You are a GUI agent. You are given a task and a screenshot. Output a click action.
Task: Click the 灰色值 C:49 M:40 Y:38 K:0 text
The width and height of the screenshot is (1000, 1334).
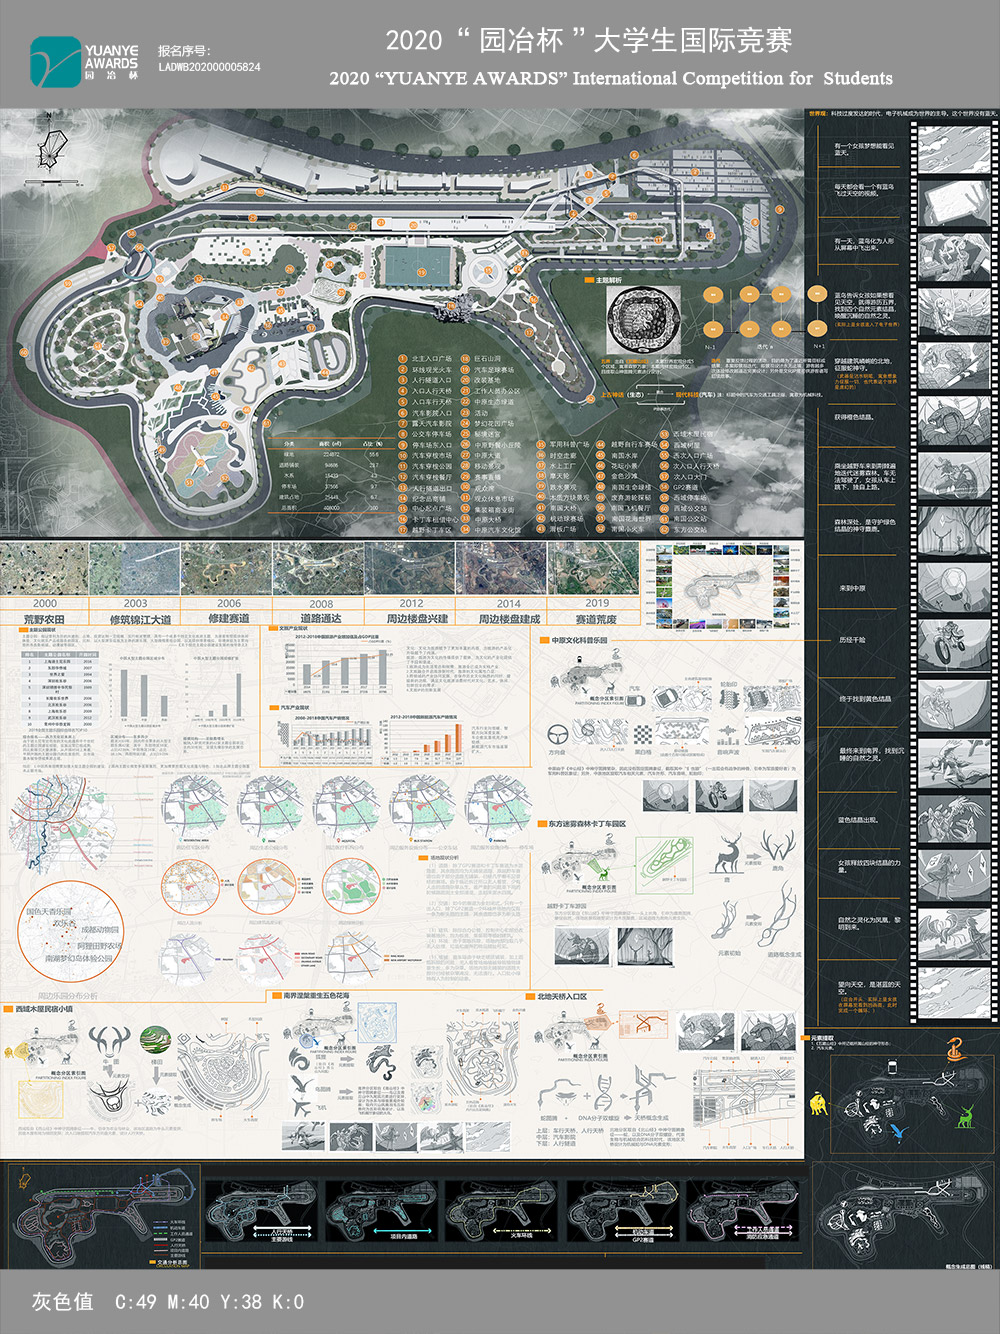pyautogui.click(x=168, y=1301)
